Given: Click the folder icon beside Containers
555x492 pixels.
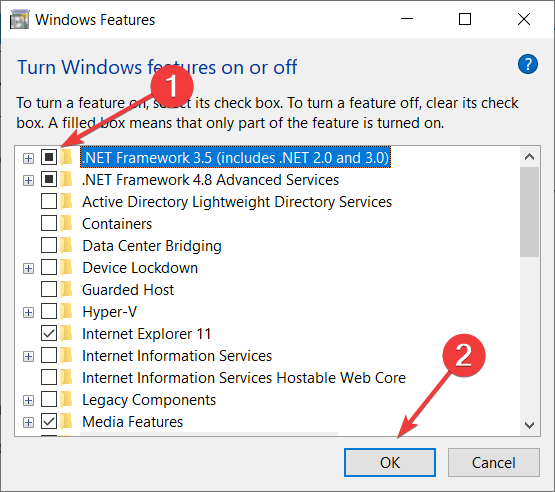Looking at the screenshot, I should (x=66, y=224).
